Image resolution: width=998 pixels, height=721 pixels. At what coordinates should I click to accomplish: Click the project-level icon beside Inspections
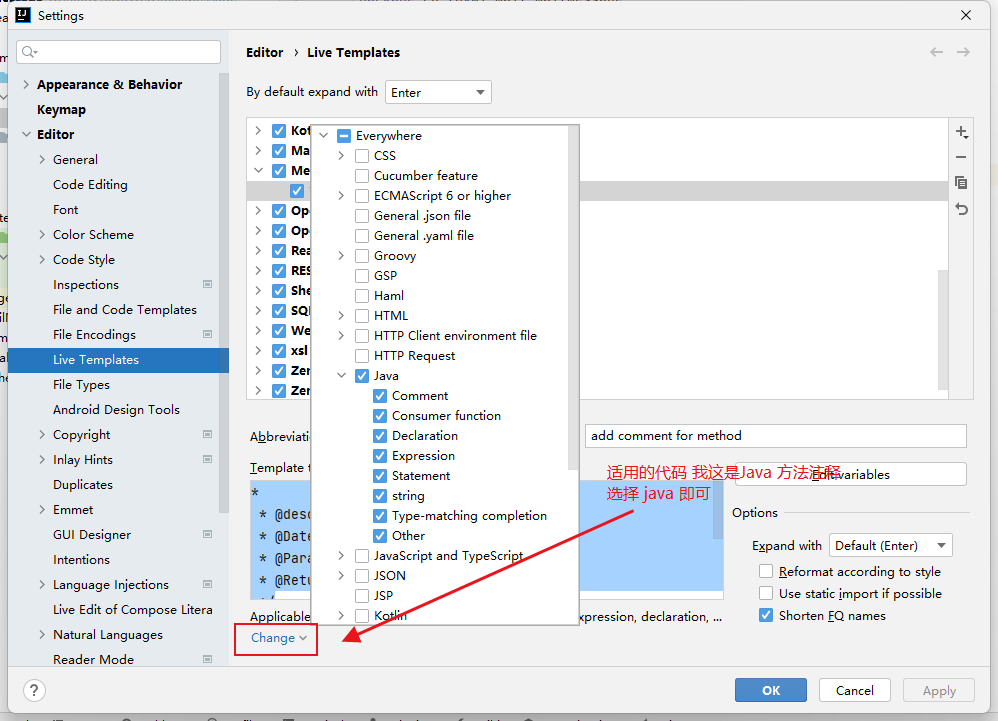point(207,285)
